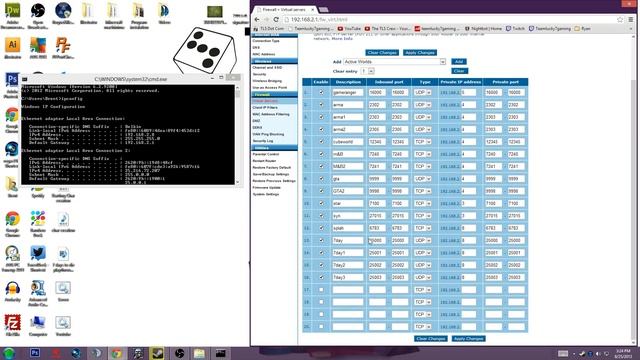Click the top Apply Changes button

(420, 53)
